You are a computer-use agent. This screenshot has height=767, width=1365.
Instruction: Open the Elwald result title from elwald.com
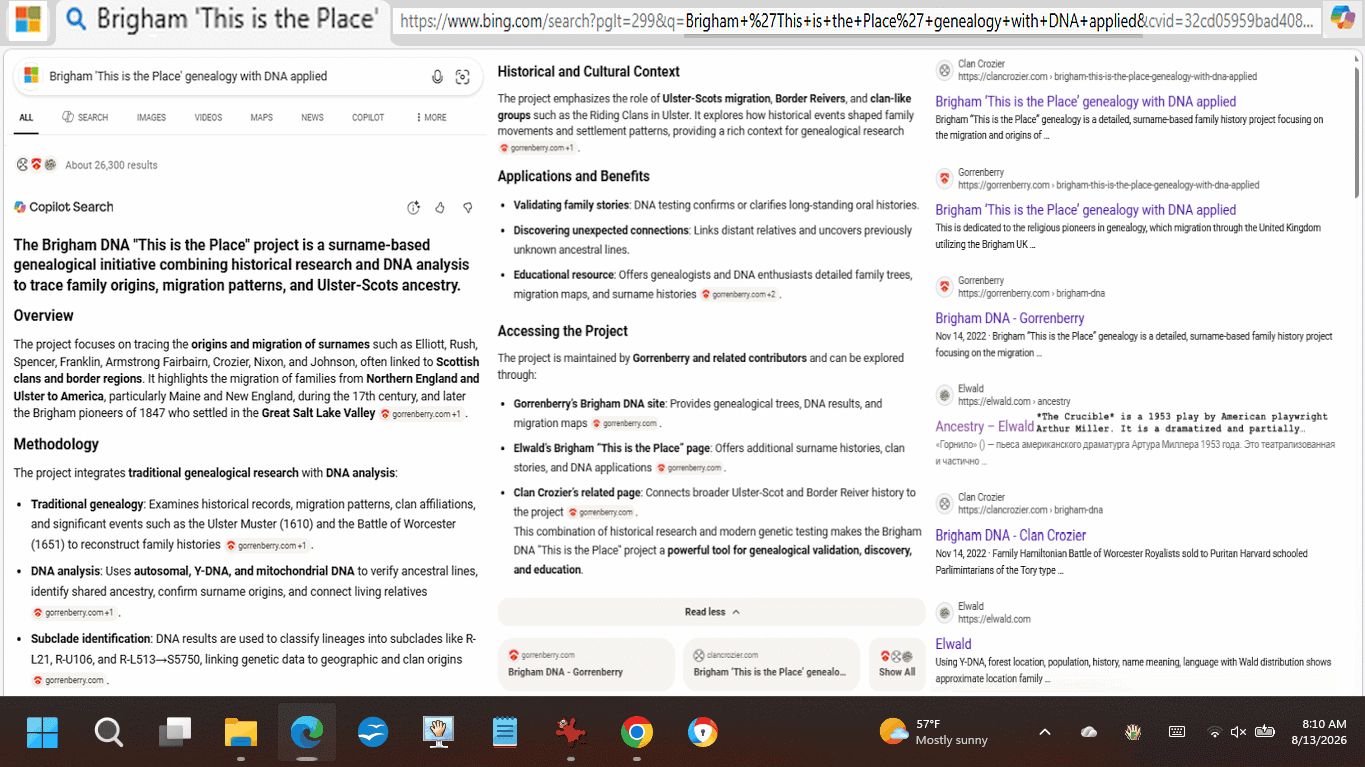pyautogui.click(x=954, y=644)
